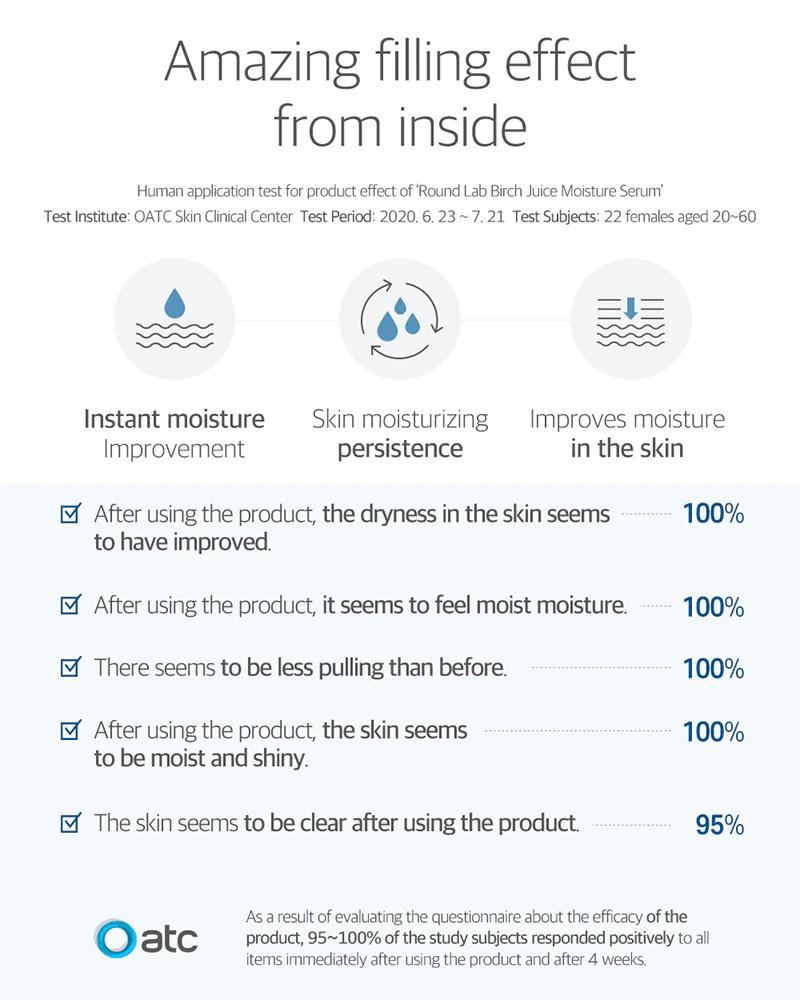Toggle the feel moist moisture checkbox
This screenshot has width=800, height=1000.
tap(71, 605)
